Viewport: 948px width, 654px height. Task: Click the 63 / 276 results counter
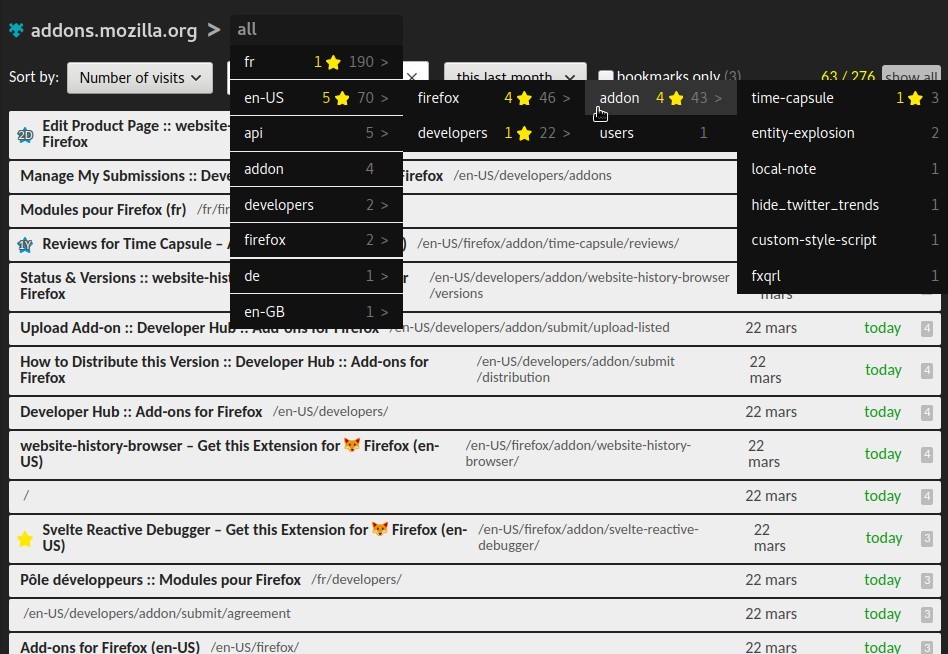[x=848, y=76]
